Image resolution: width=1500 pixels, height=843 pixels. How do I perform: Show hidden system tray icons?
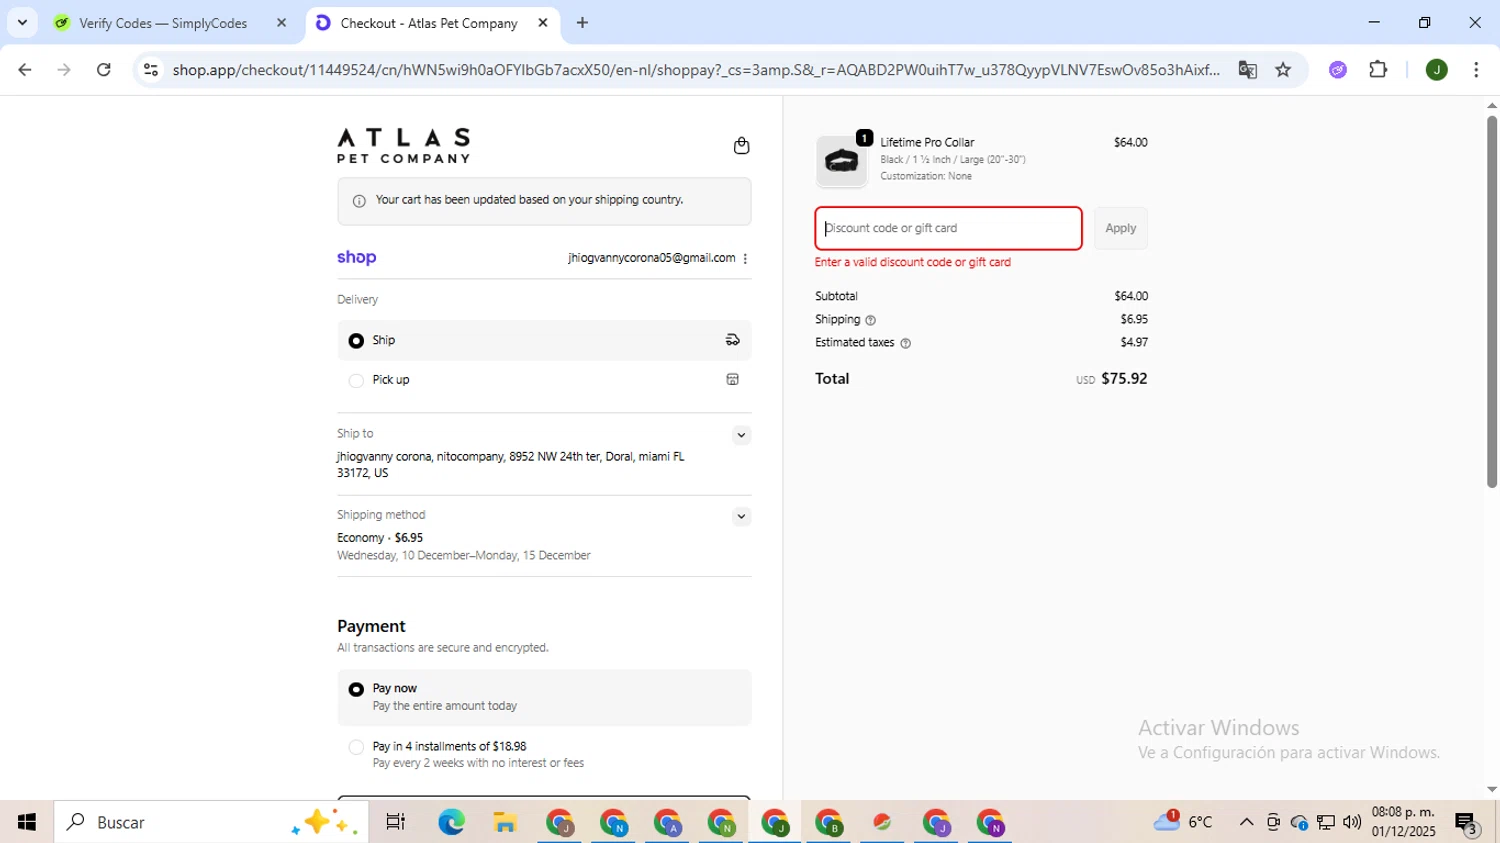click(1246, 822)
